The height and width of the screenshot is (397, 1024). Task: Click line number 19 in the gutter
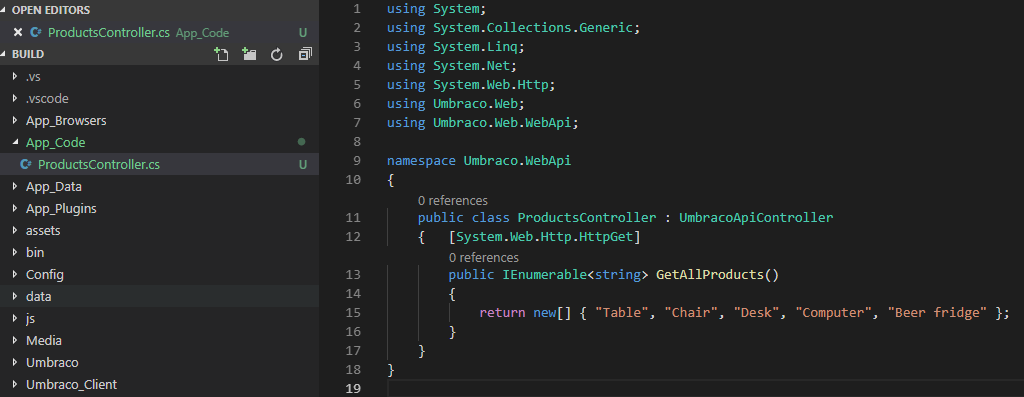[x=353, y=389]
